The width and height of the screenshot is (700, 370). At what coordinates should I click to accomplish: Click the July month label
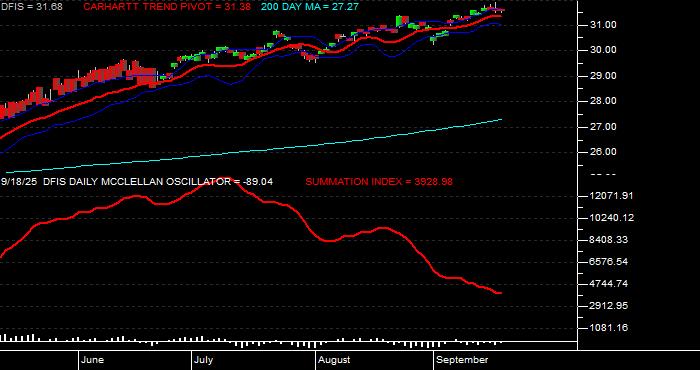tap(204, 360)
